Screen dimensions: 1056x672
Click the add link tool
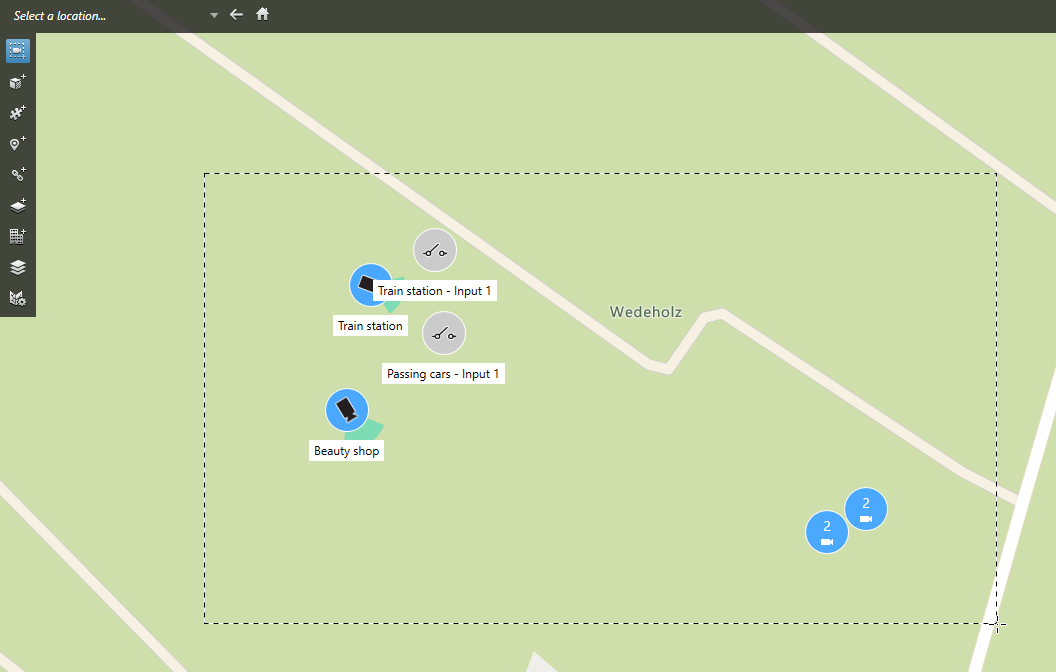[17, 175]
